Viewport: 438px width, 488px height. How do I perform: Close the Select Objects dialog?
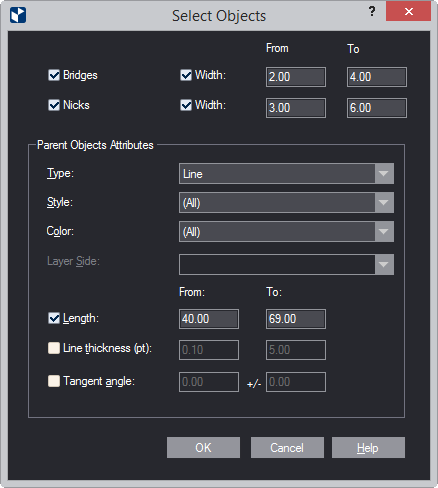pyautogui.click(x=408, y=12)
